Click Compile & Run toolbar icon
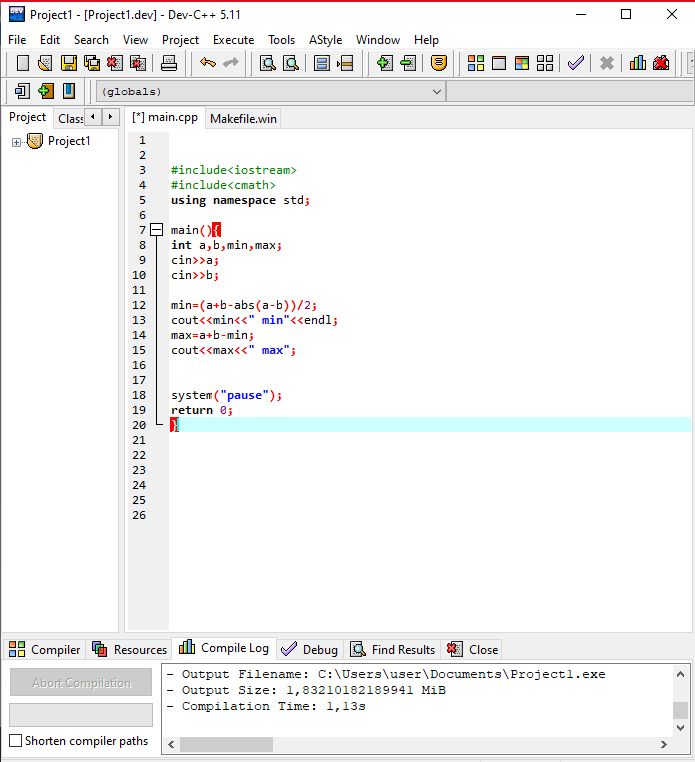Viewport: 695px width, 762px height. [522, 63]
